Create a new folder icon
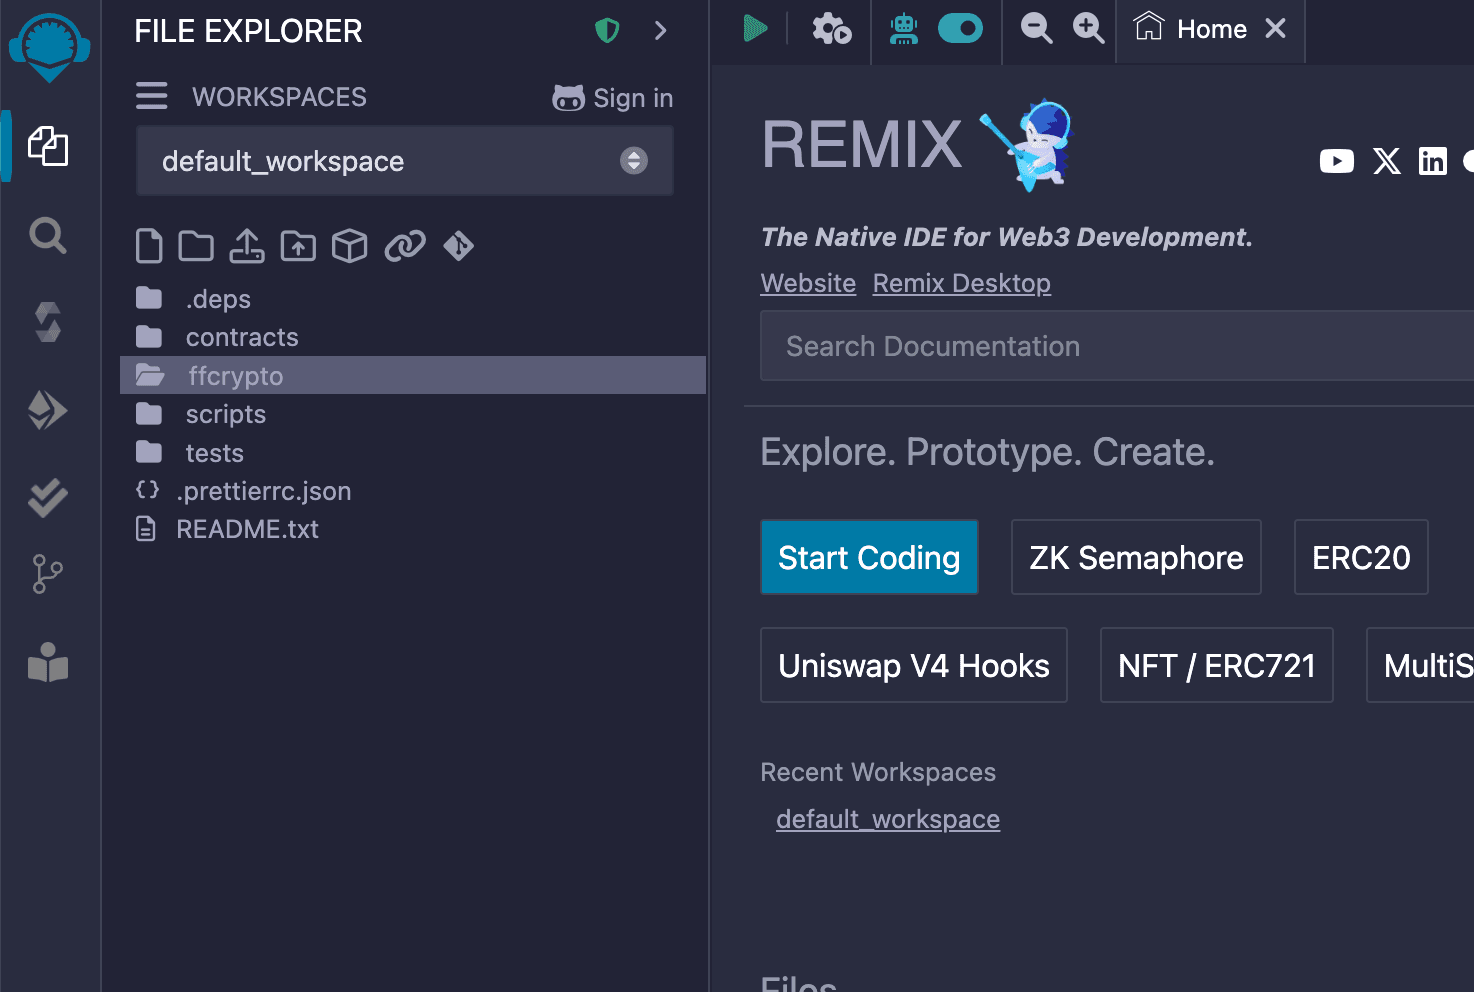The width and height of the screenshot is (1474, 992). (196, 246)
